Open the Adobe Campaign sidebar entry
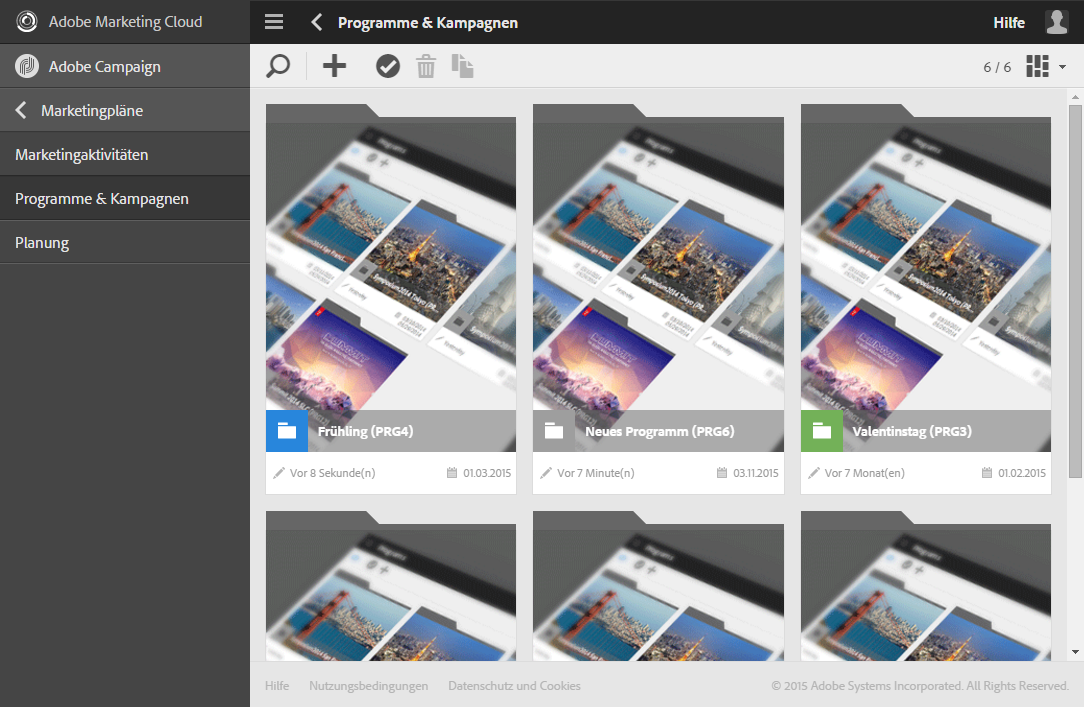Image resolution: width=1084 pixels, height=707 pixels. click(124, 66)
